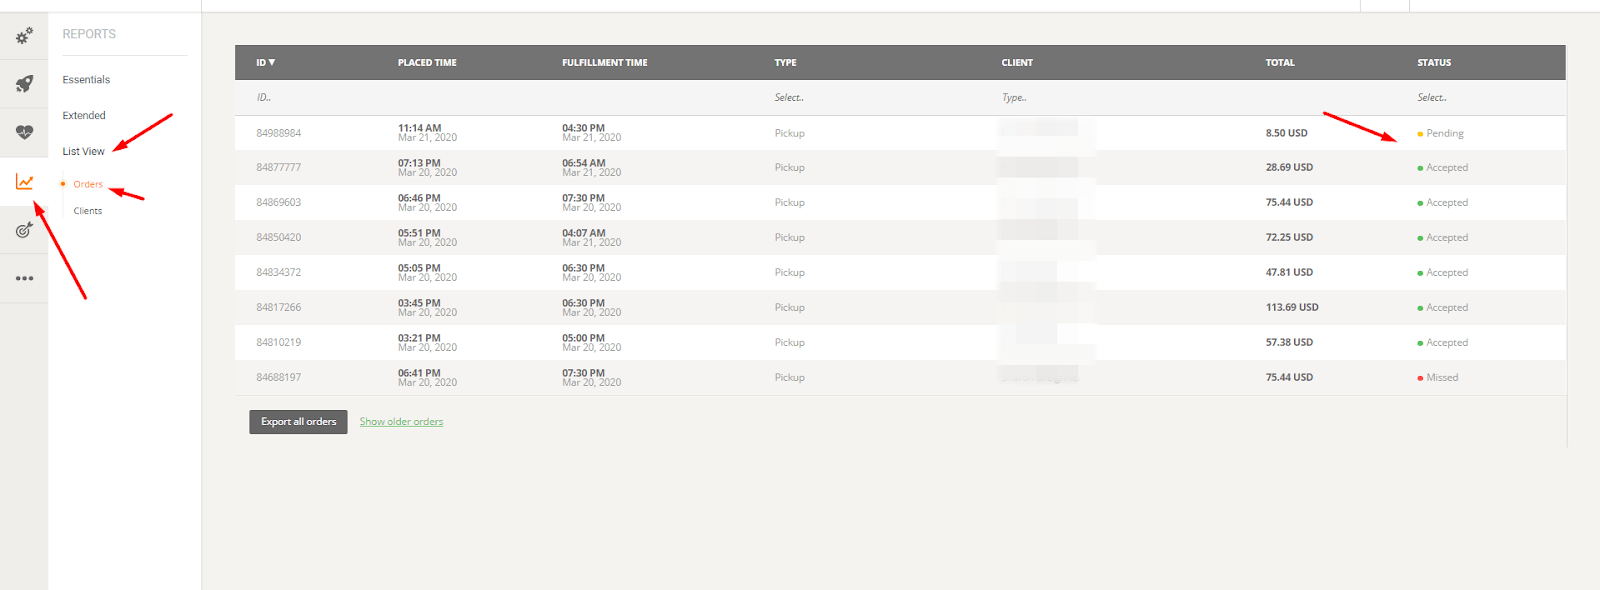Image resolution: width=1600 pixels, height=590 pixels.
Task: Expand the List View section
Action: point(83,152)
